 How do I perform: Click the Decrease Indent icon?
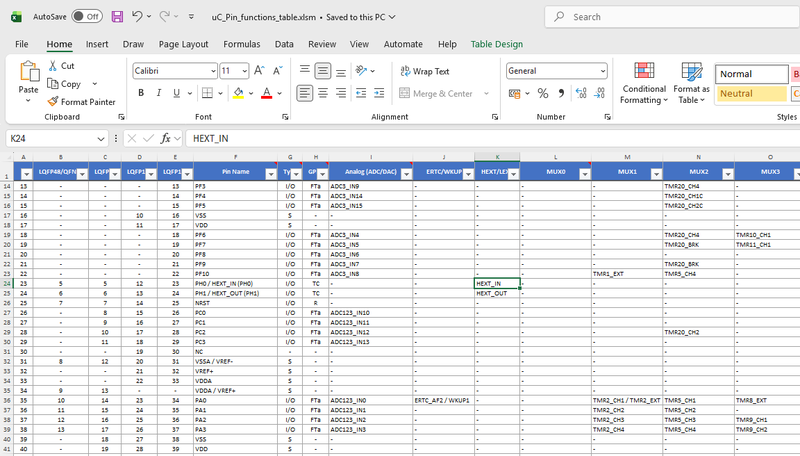[361, 93]
